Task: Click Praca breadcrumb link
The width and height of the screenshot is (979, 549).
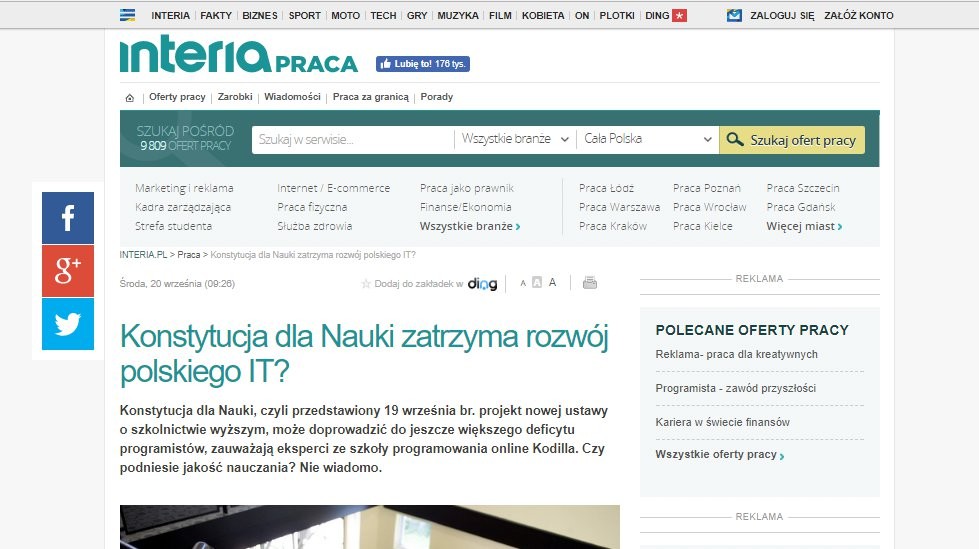Action: click(x=189, y=255)
